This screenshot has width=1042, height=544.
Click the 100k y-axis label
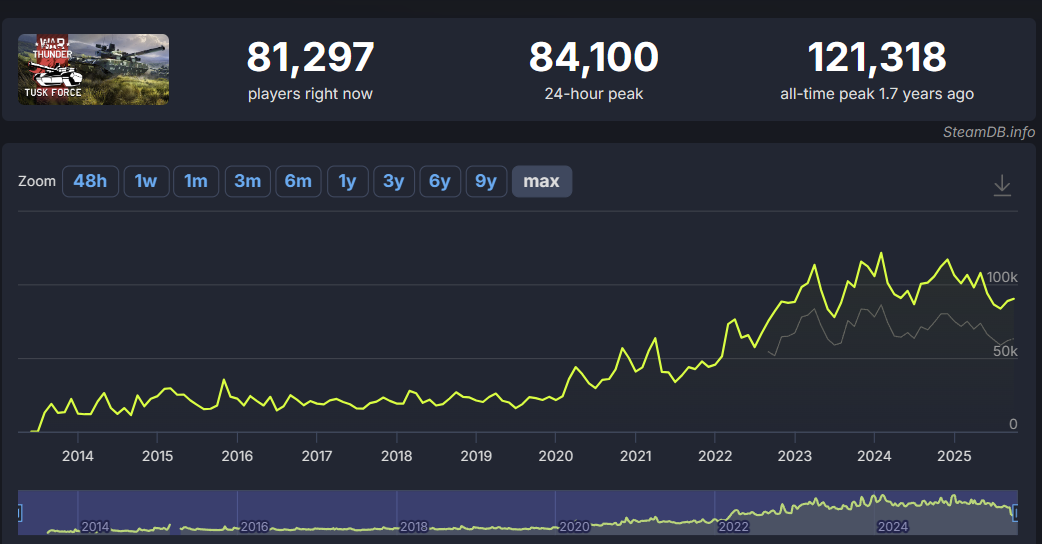click(1002, 277)
